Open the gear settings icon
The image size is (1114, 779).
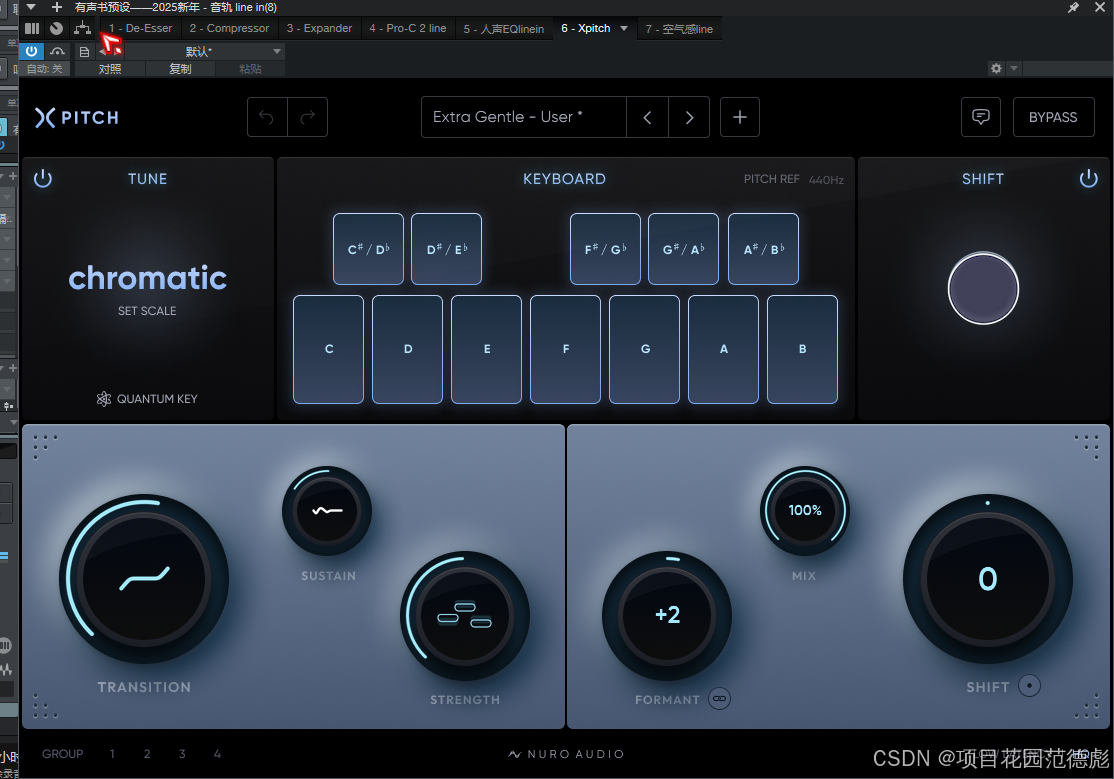click(x=996, y=68)
